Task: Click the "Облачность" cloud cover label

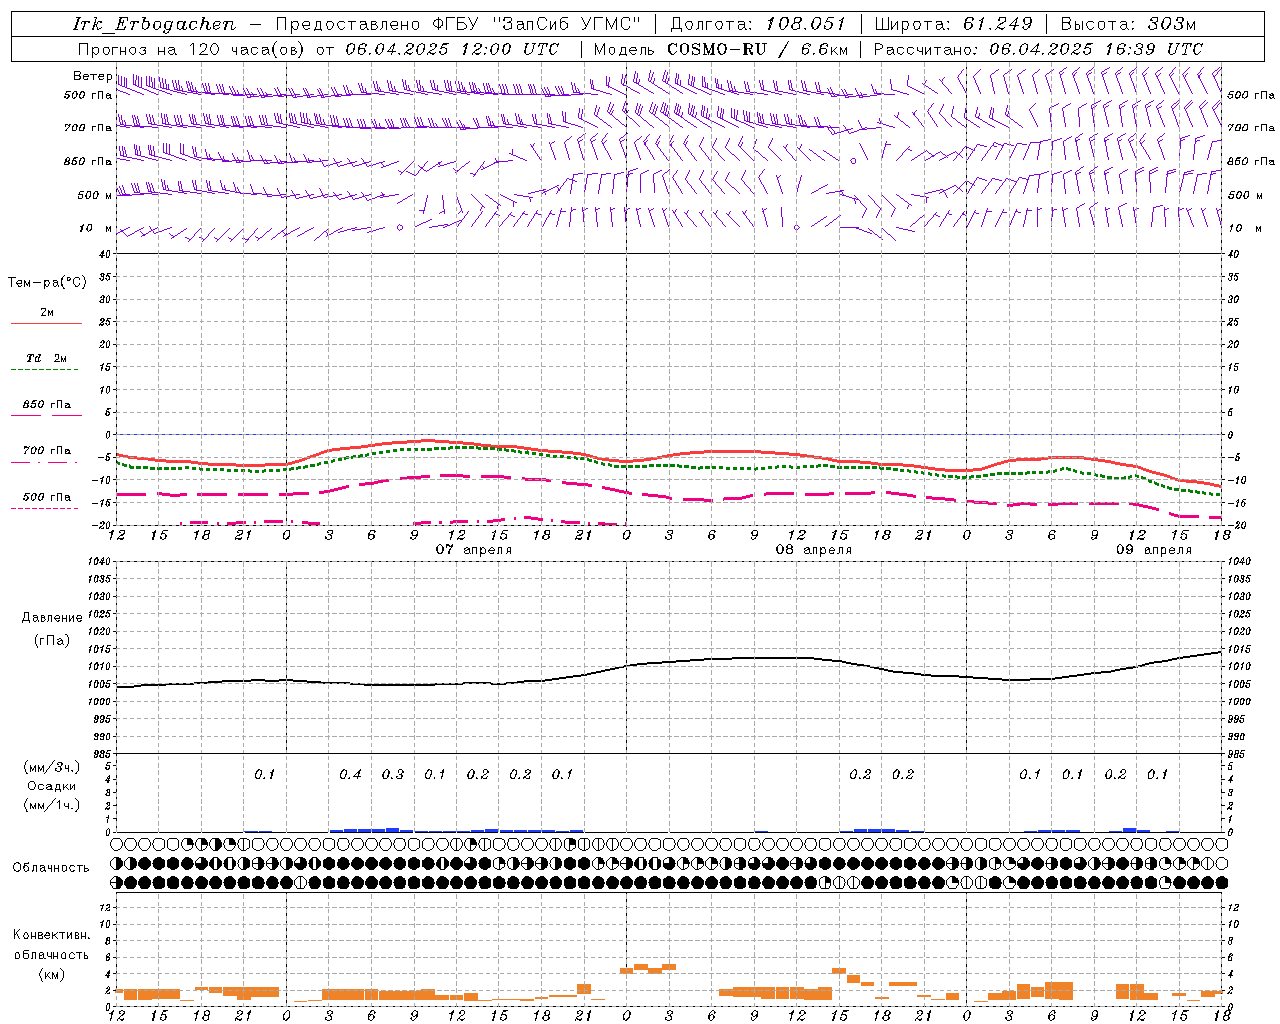Action: pos(51,868)
